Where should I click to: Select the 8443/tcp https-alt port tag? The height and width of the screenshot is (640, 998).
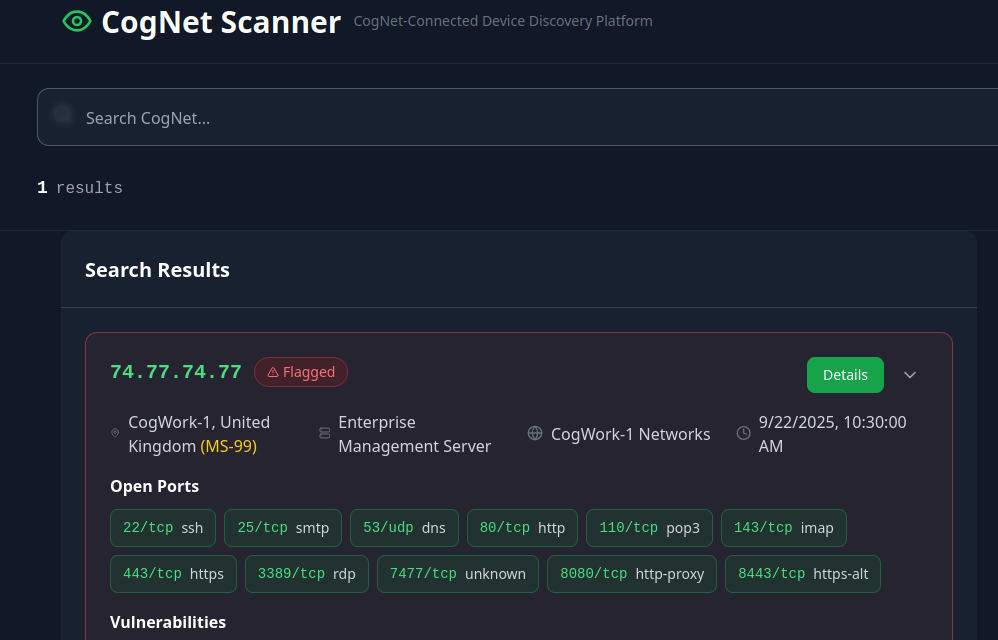(802, 574)
